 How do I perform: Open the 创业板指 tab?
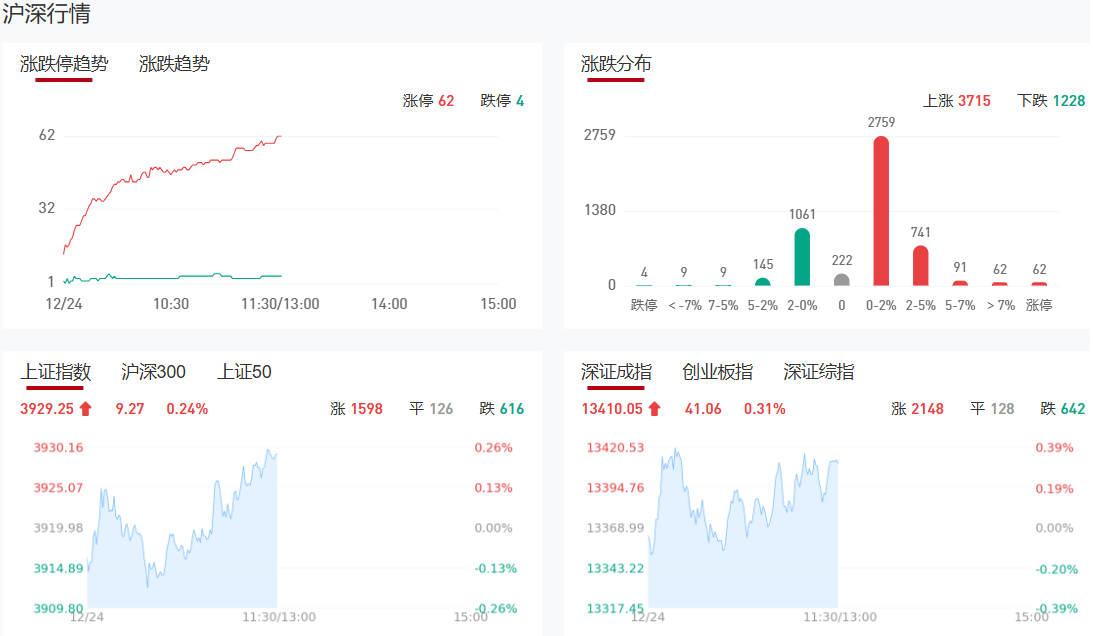tap(717, 372)
